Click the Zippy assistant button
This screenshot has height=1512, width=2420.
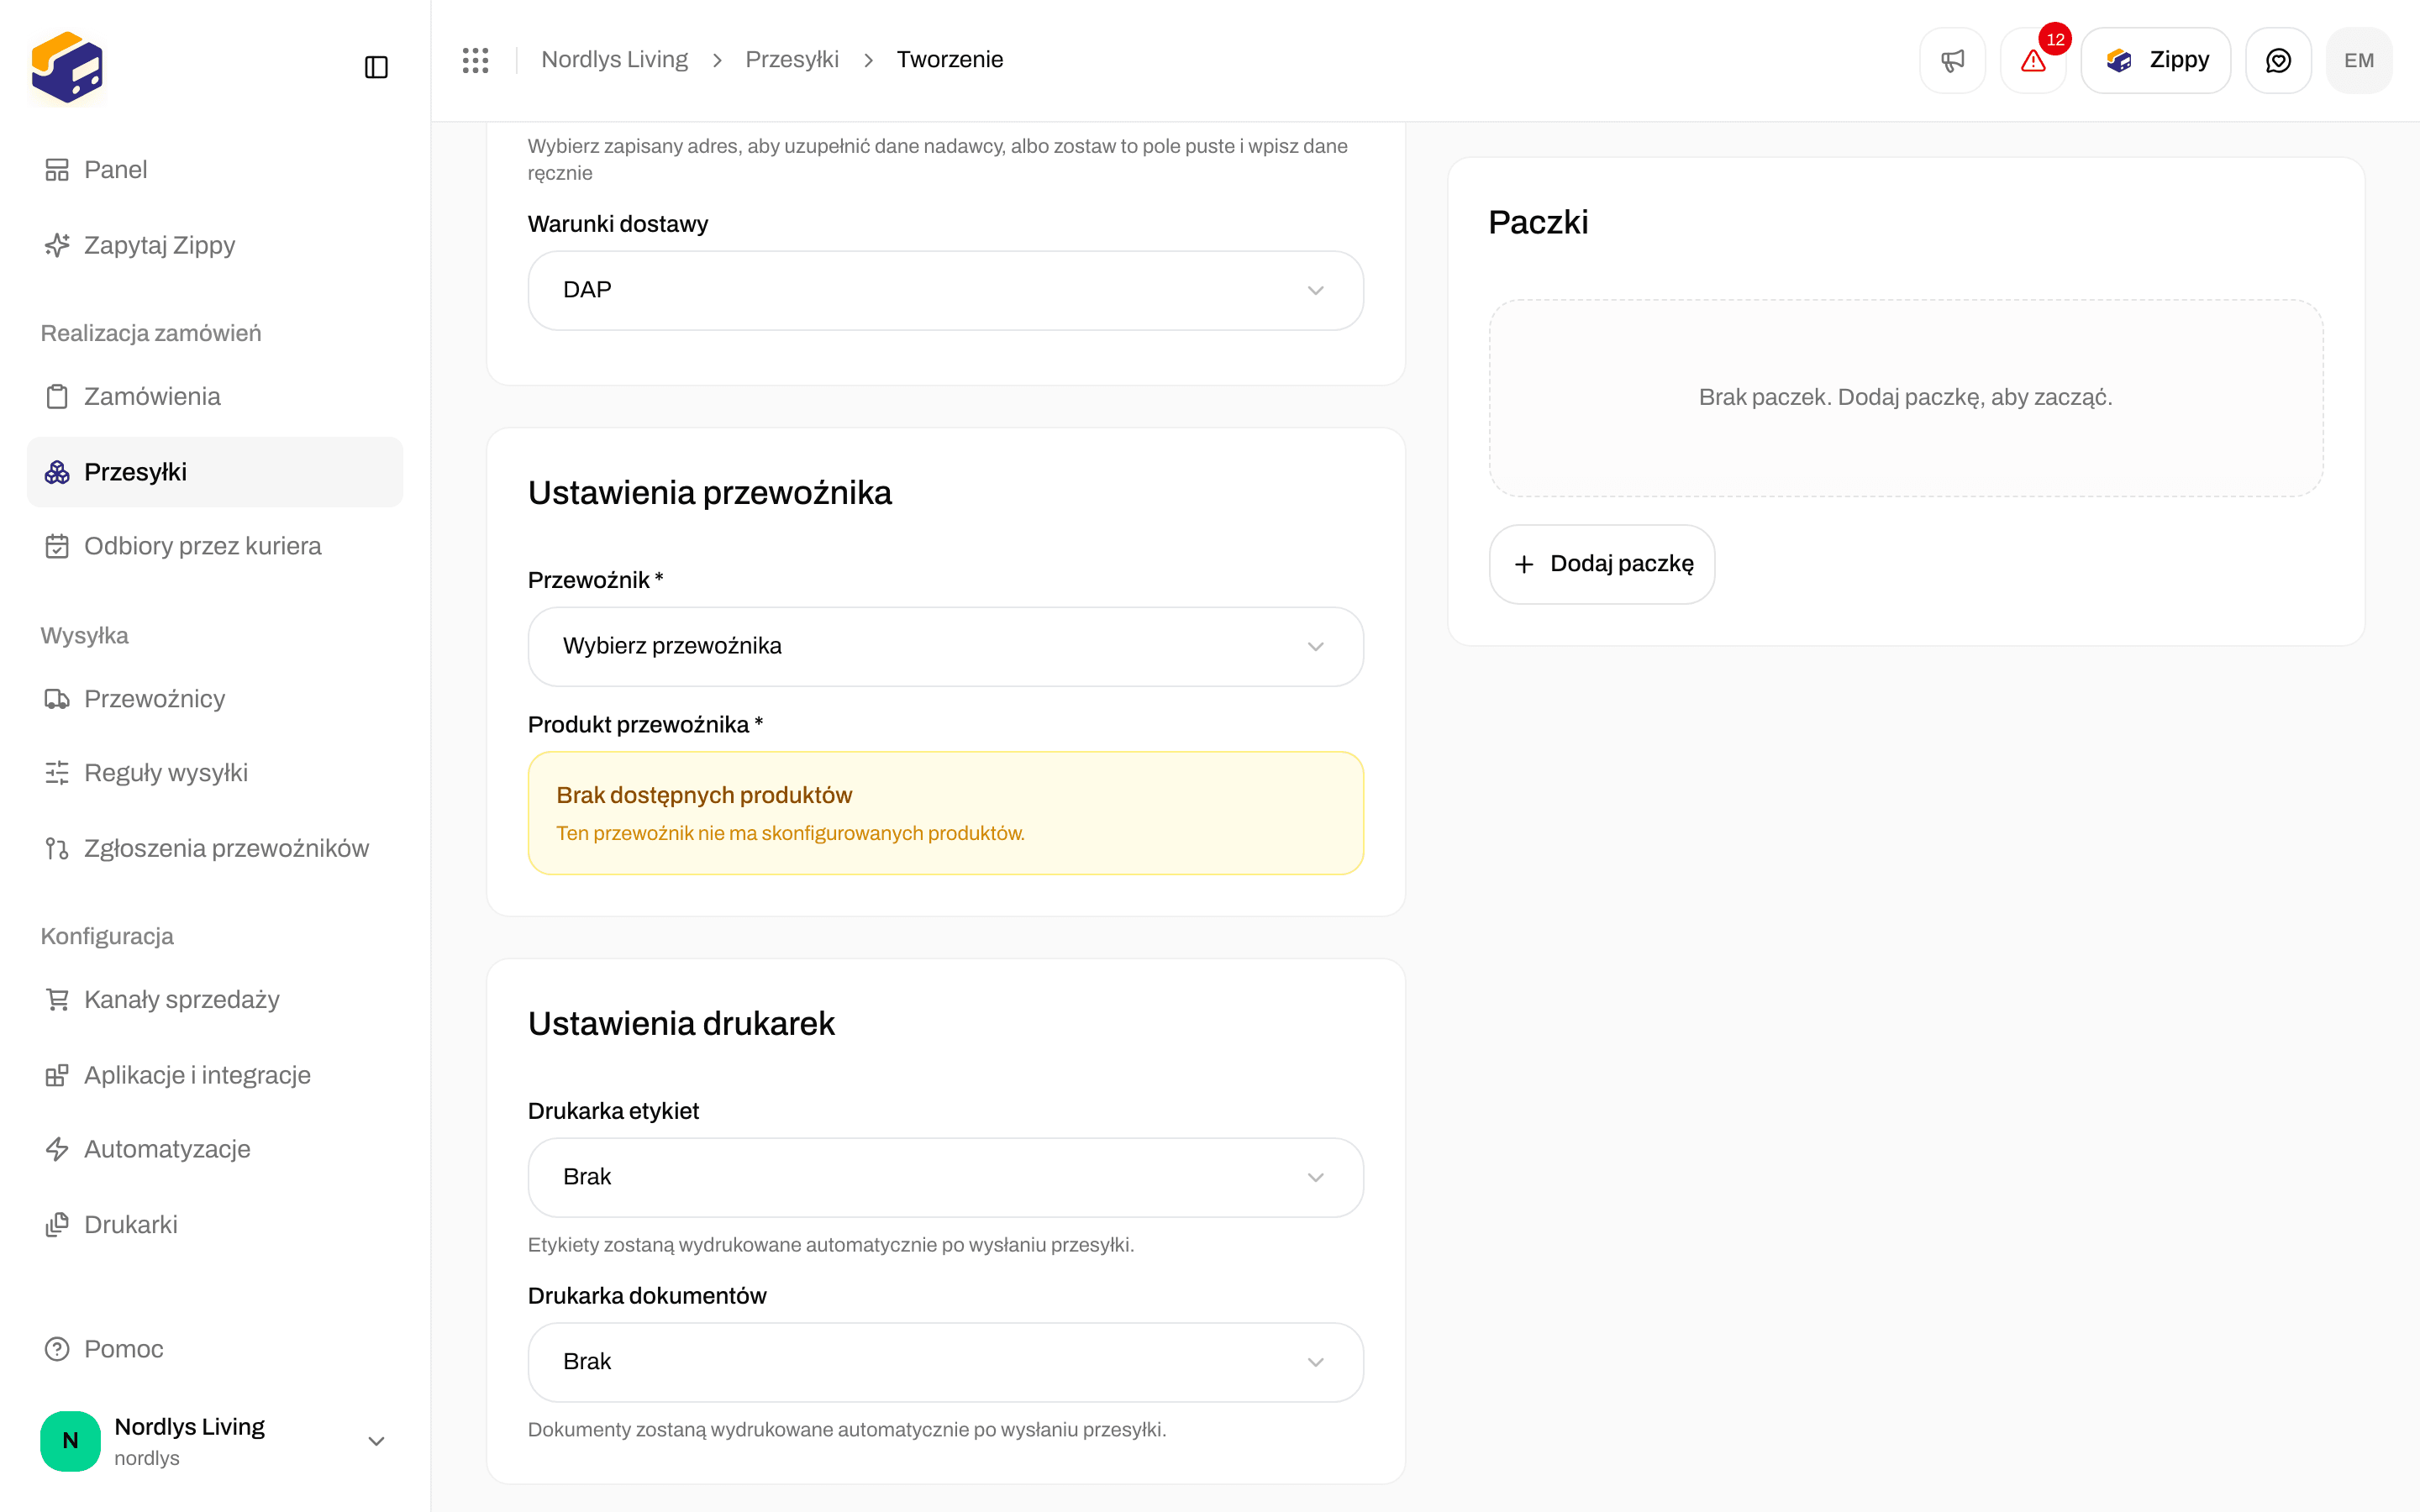[x=2156, y=60]
